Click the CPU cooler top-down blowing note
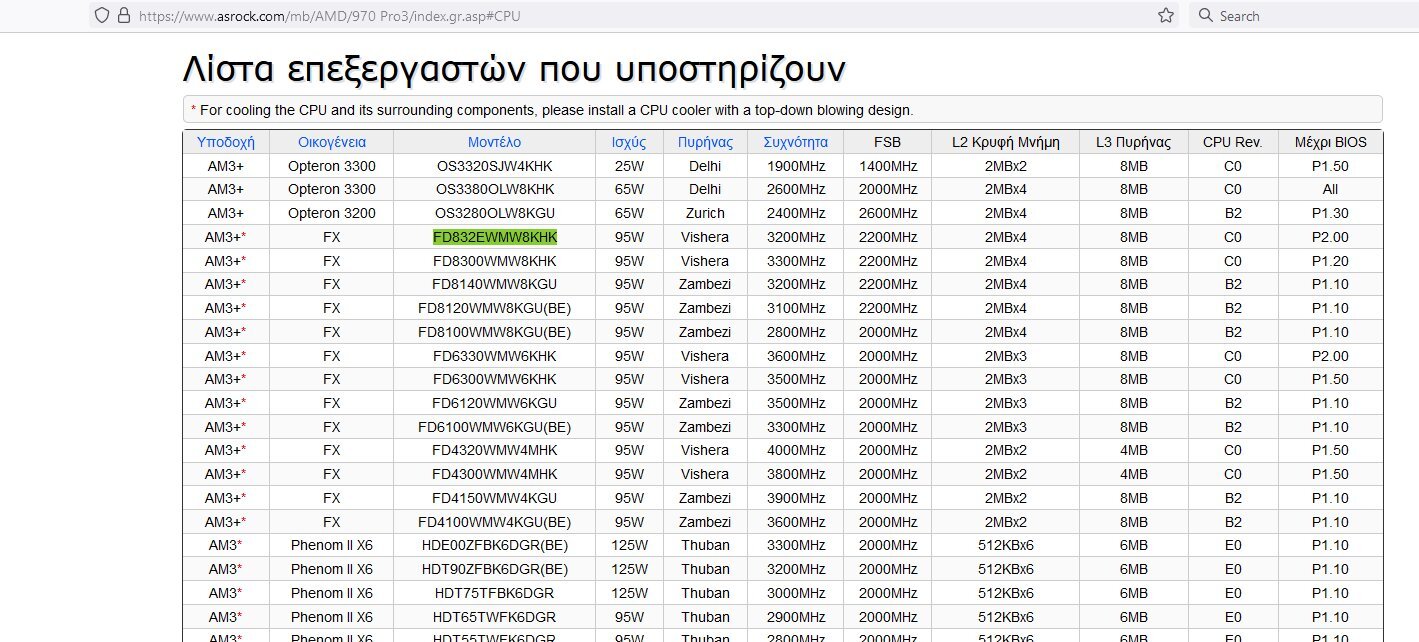 (x=552, y=110)
